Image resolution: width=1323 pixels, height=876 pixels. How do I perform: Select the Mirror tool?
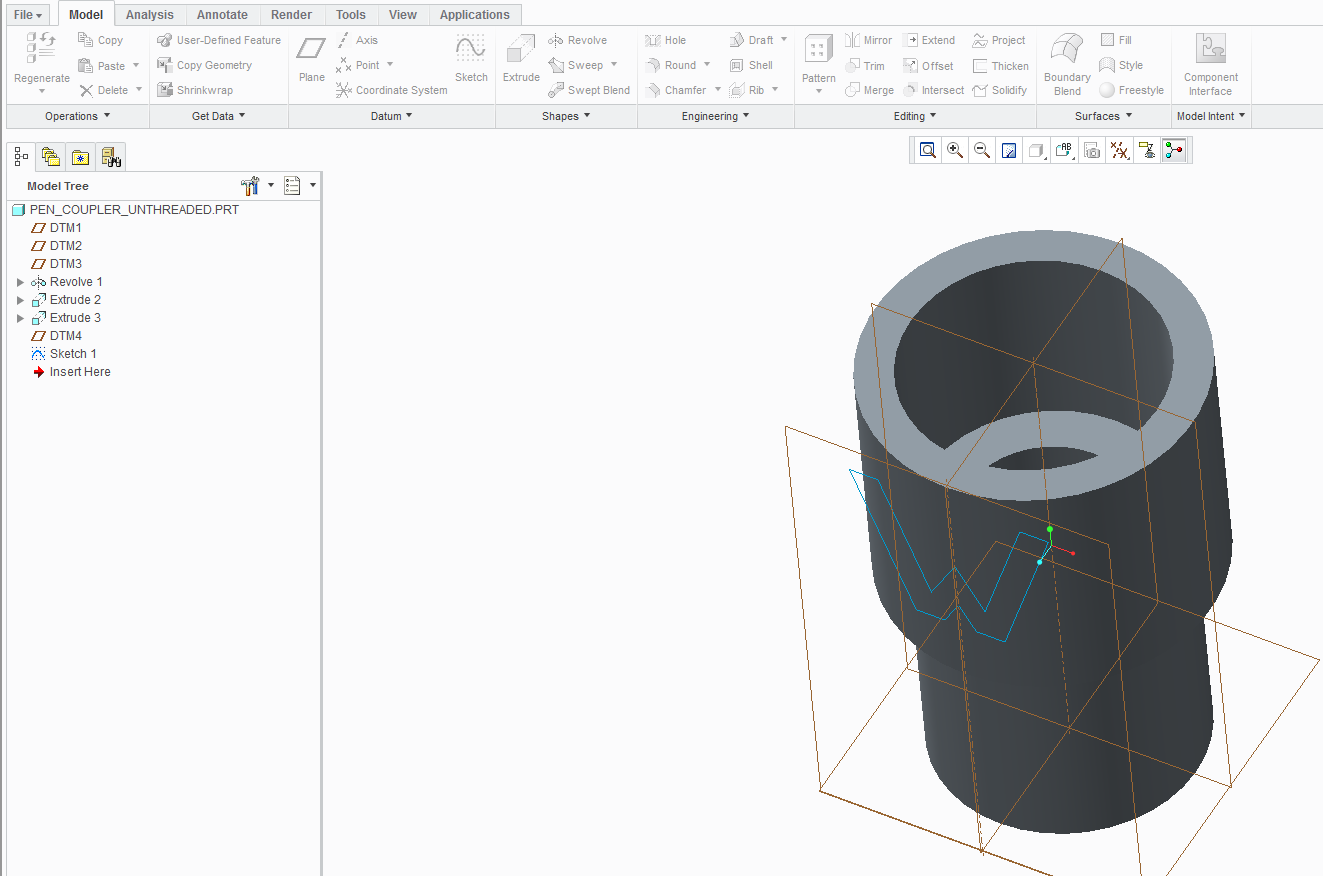pos(868,40)
